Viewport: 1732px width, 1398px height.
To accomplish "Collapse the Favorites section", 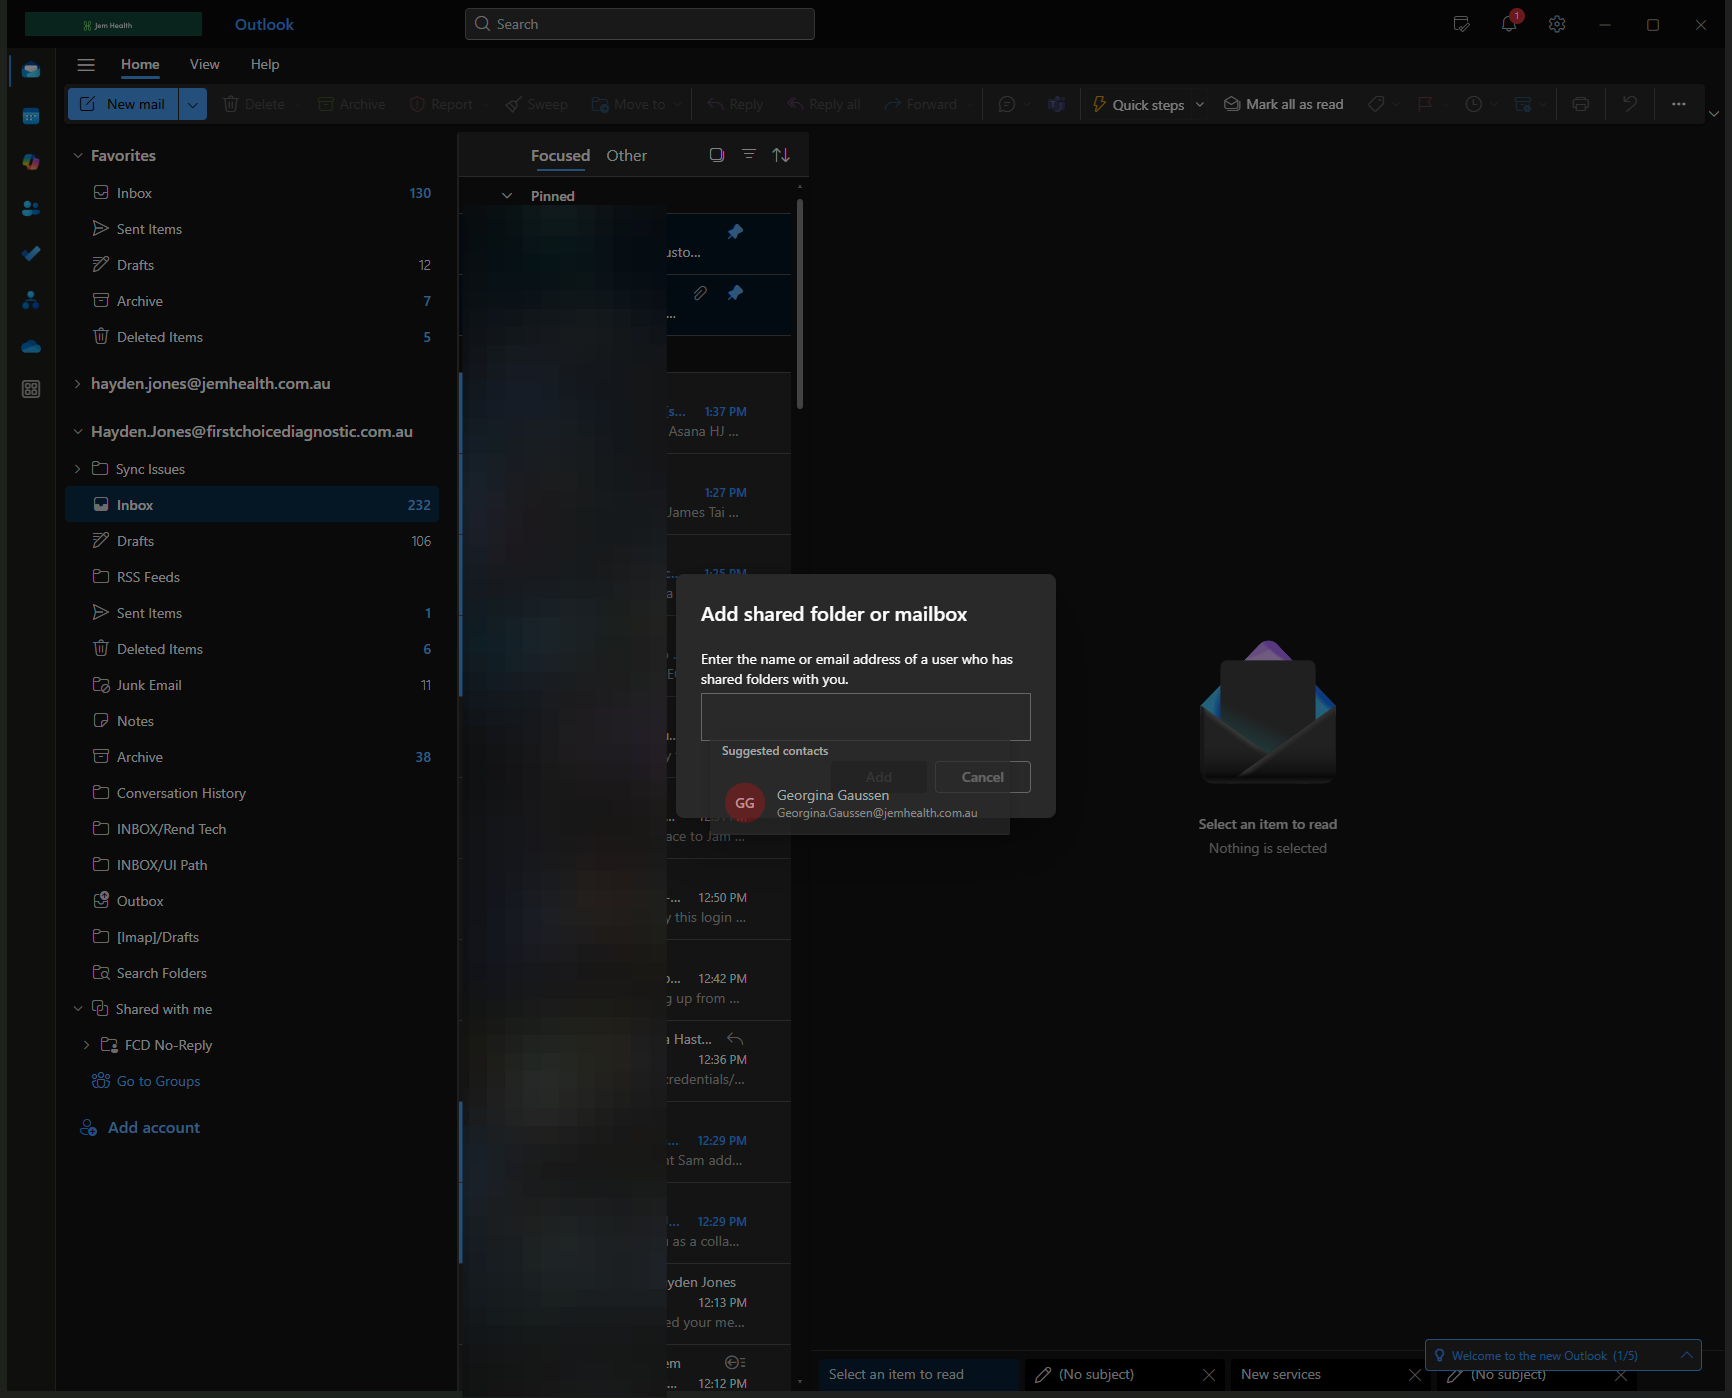I will (78, 156).
